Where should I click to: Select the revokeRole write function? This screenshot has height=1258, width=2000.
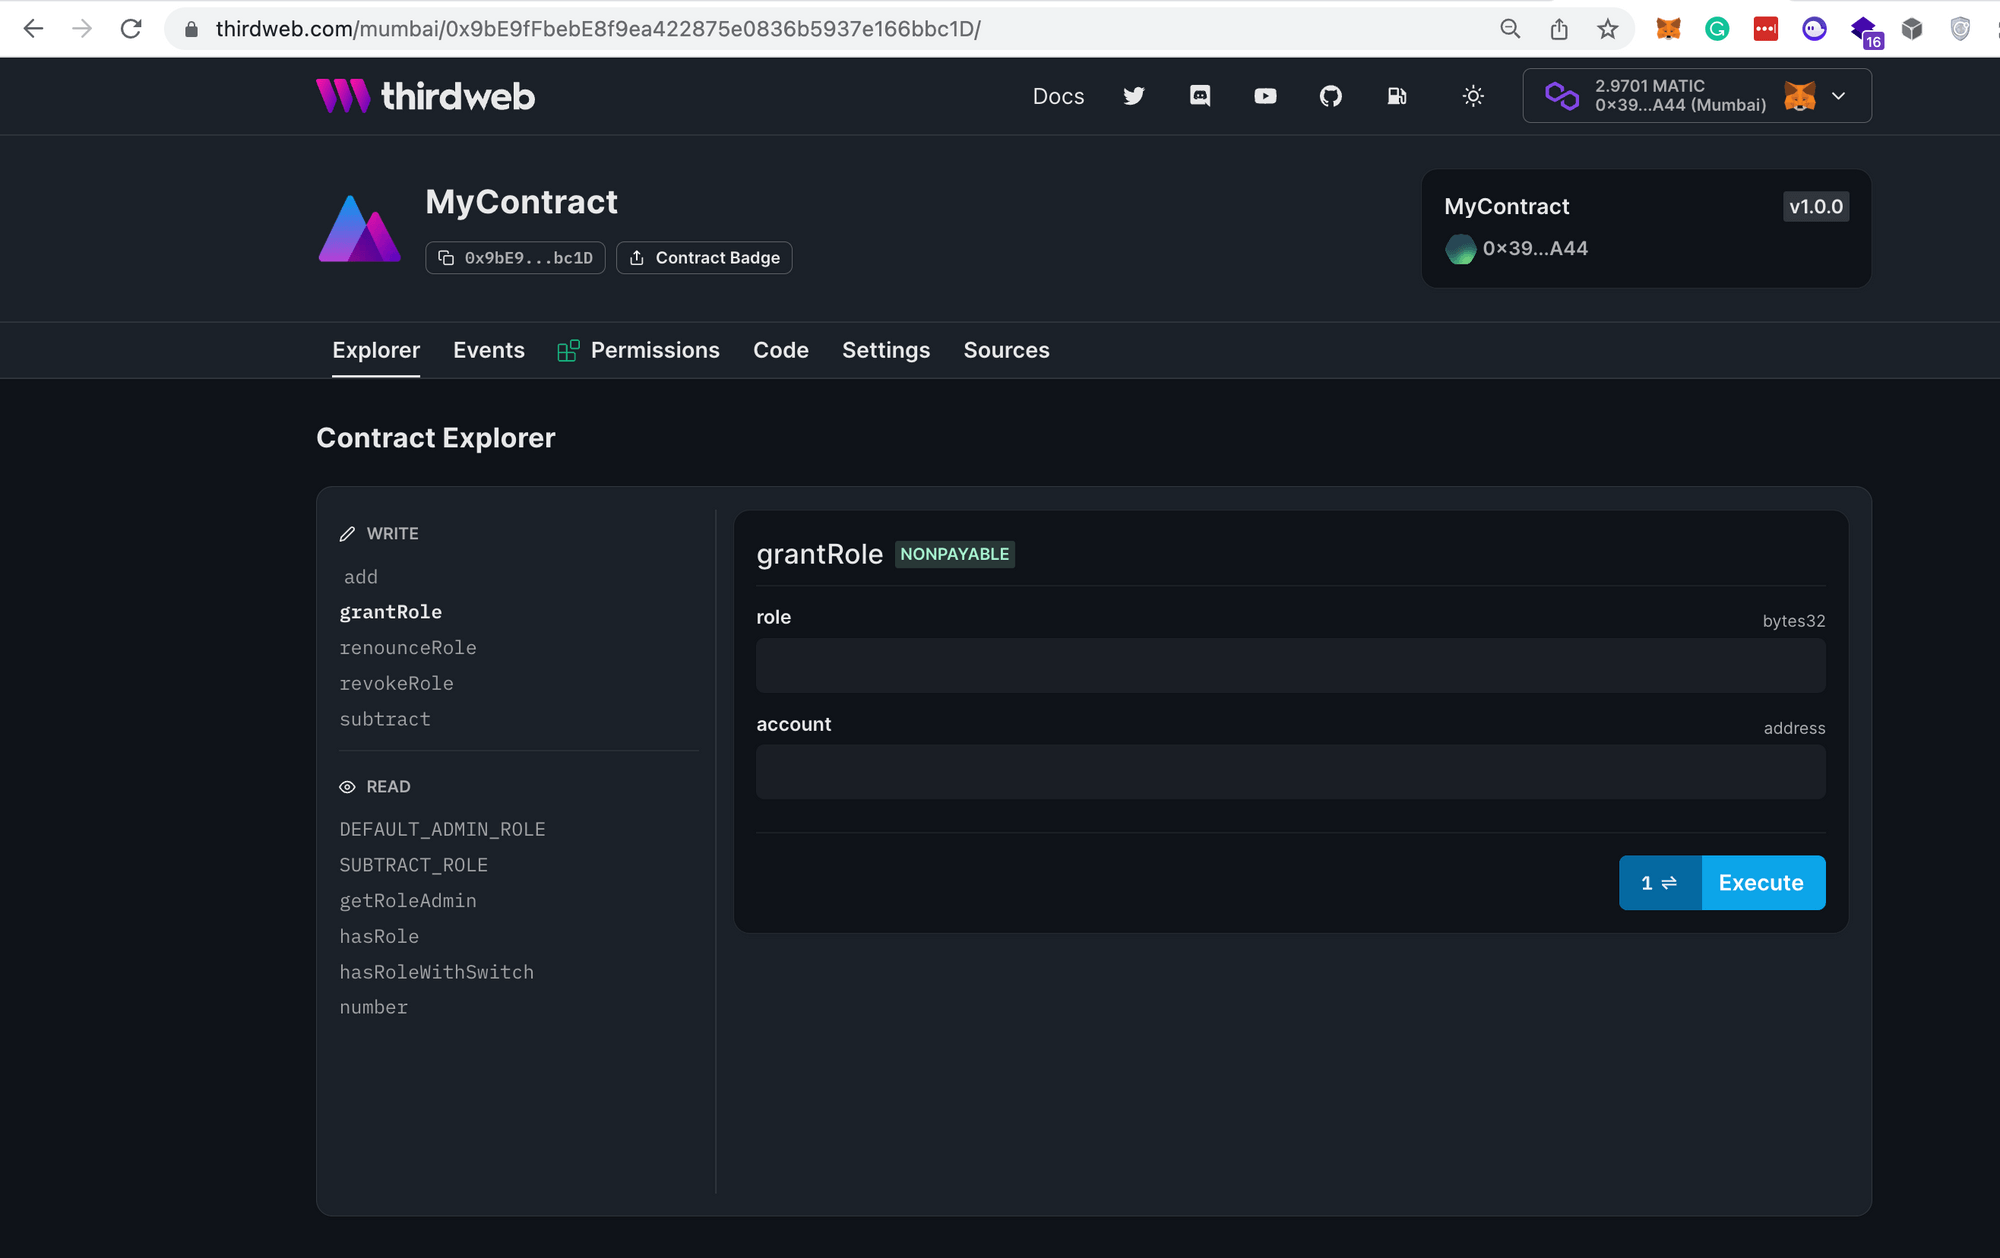click(x=396, y=684)
